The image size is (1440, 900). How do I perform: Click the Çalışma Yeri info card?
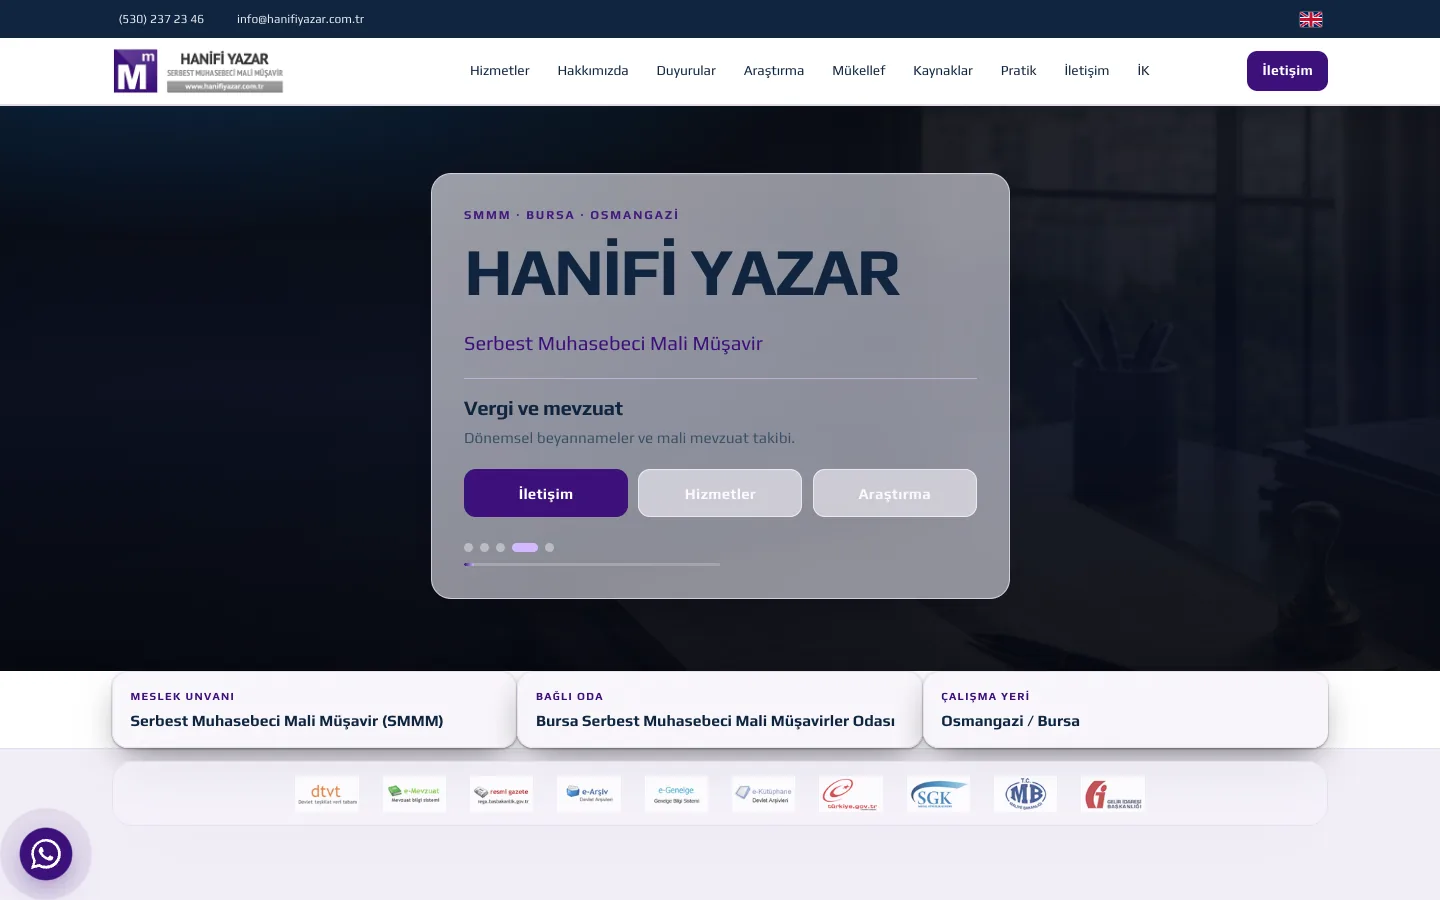[x=1126, y=710]
